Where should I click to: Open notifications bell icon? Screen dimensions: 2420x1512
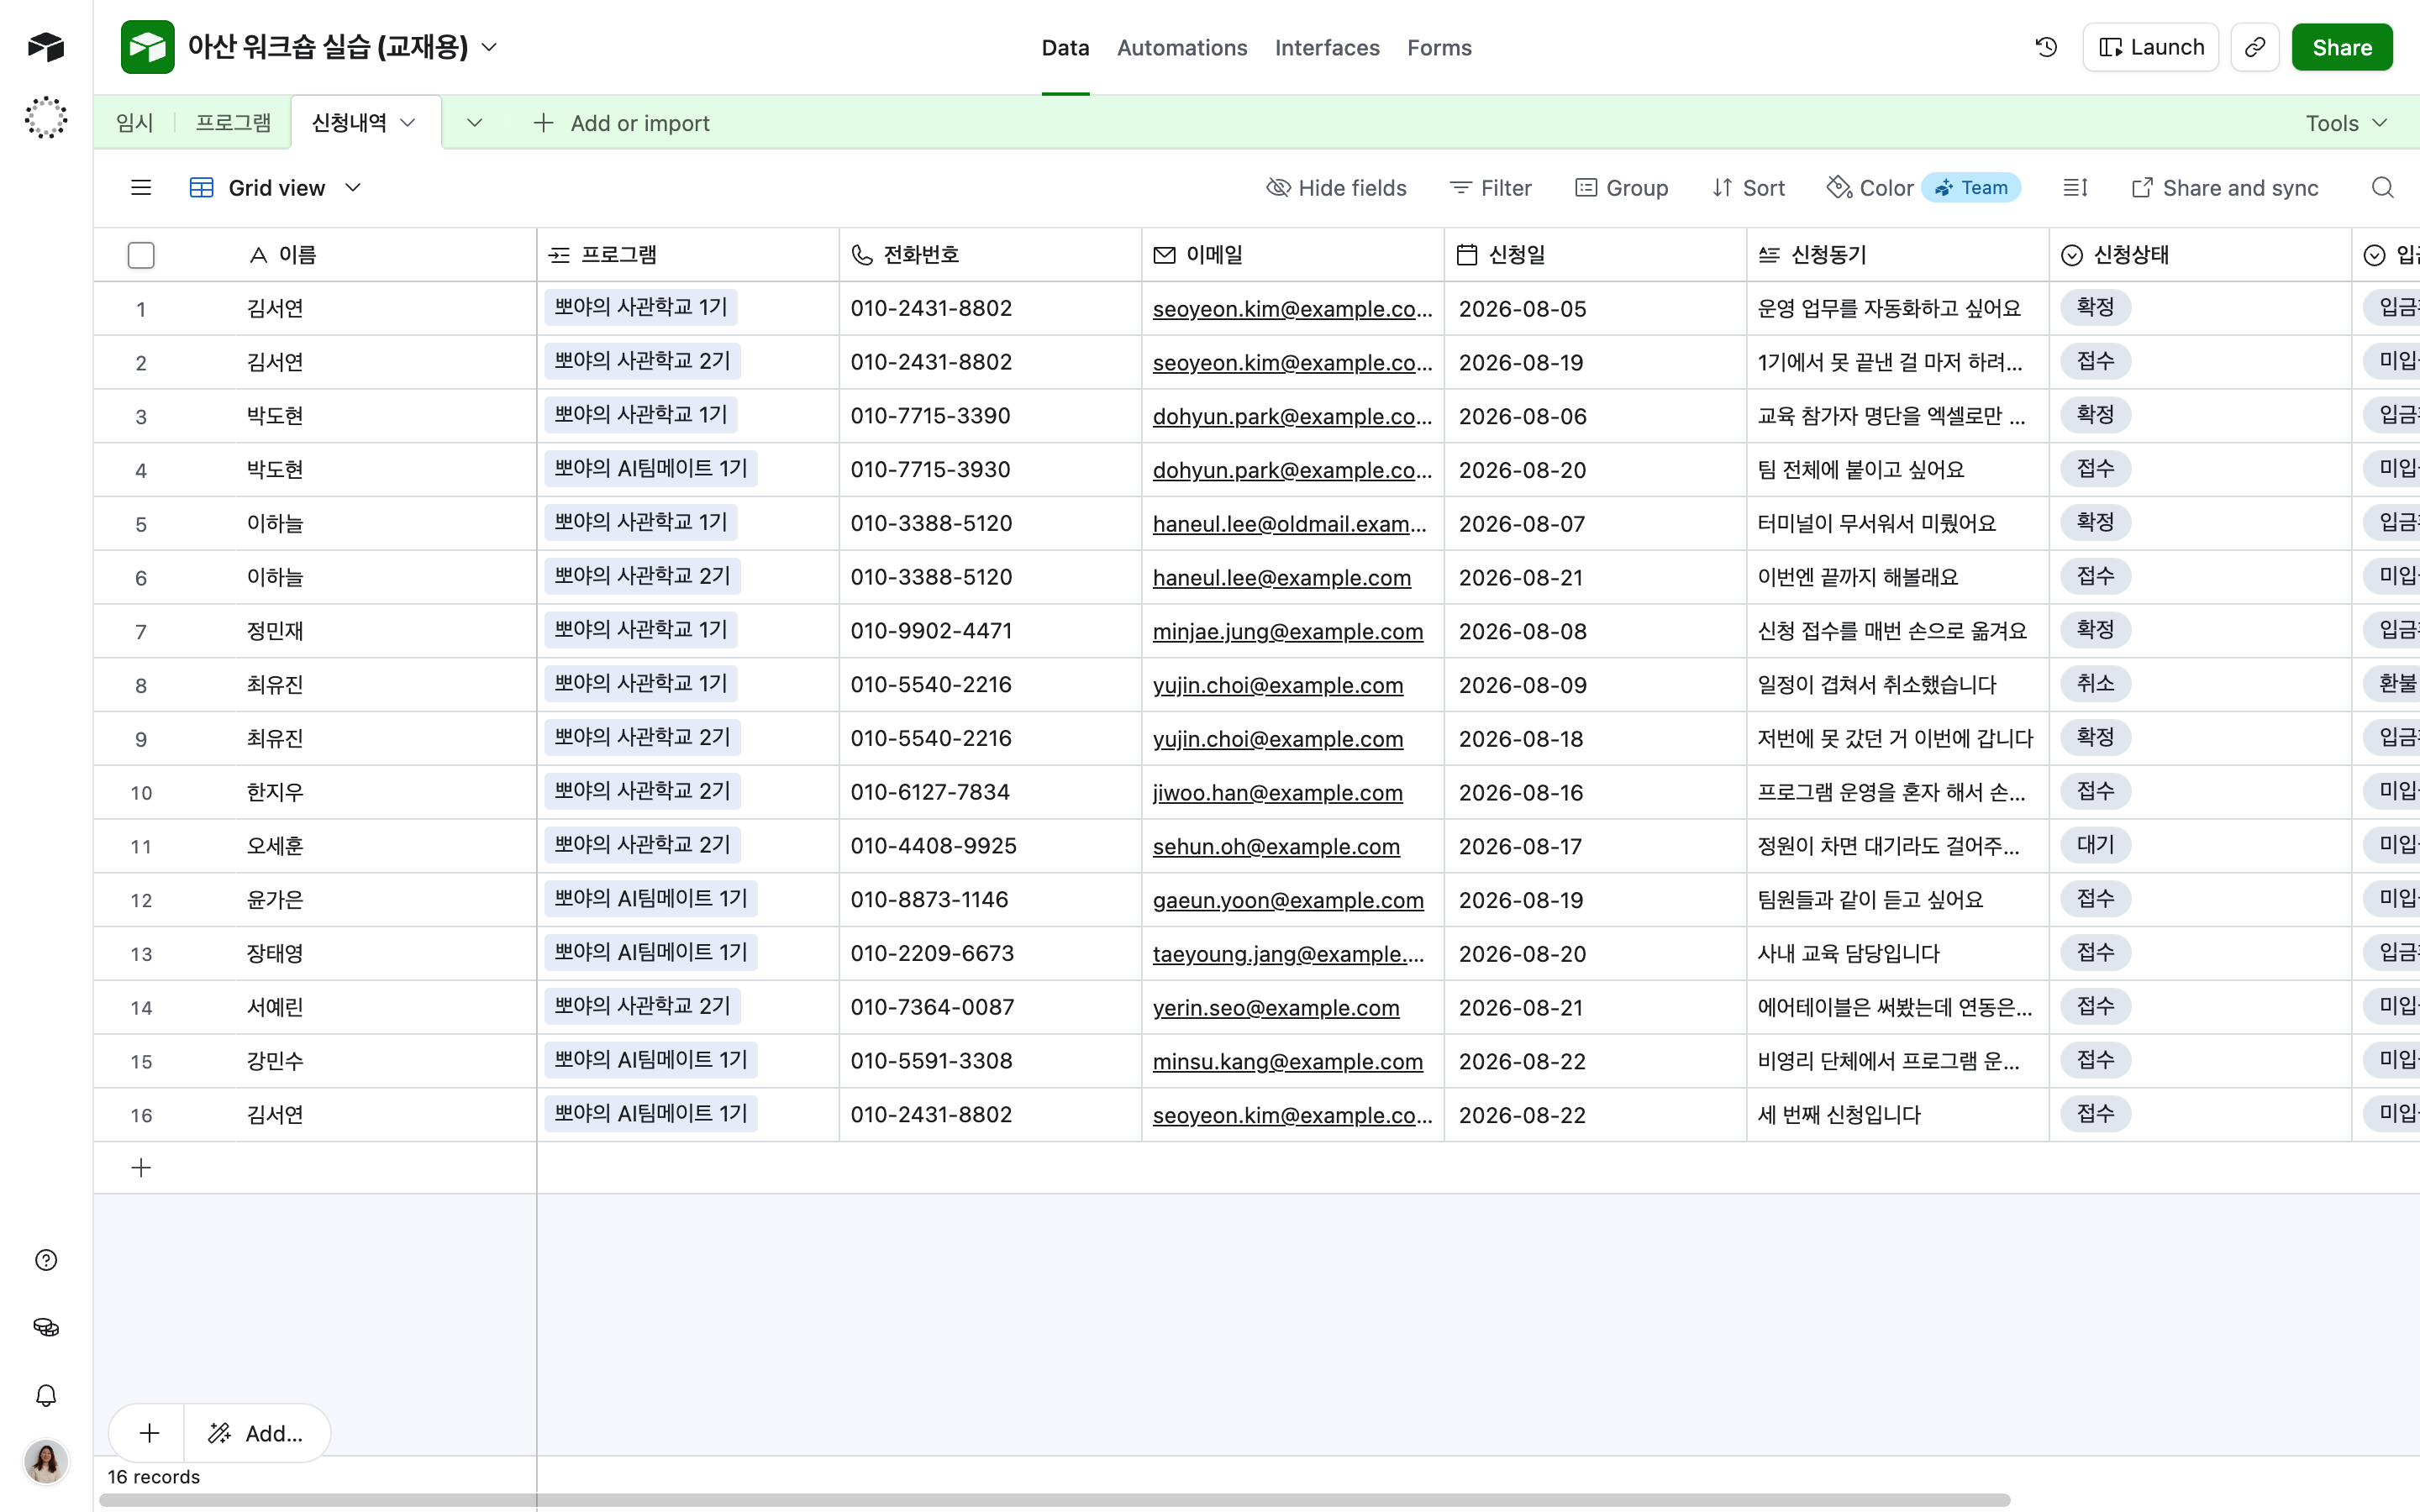(x=46, y=1396)
